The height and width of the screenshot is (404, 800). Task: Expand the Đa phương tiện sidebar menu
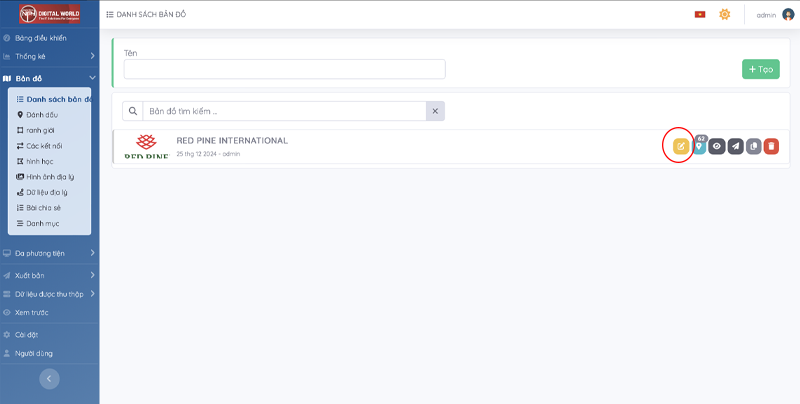point(92,253)
